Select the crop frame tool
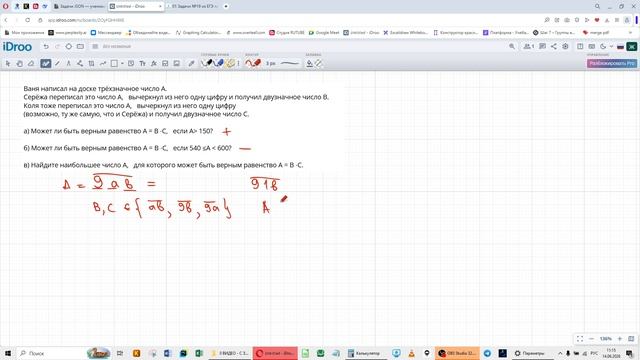 pos(91,63)
